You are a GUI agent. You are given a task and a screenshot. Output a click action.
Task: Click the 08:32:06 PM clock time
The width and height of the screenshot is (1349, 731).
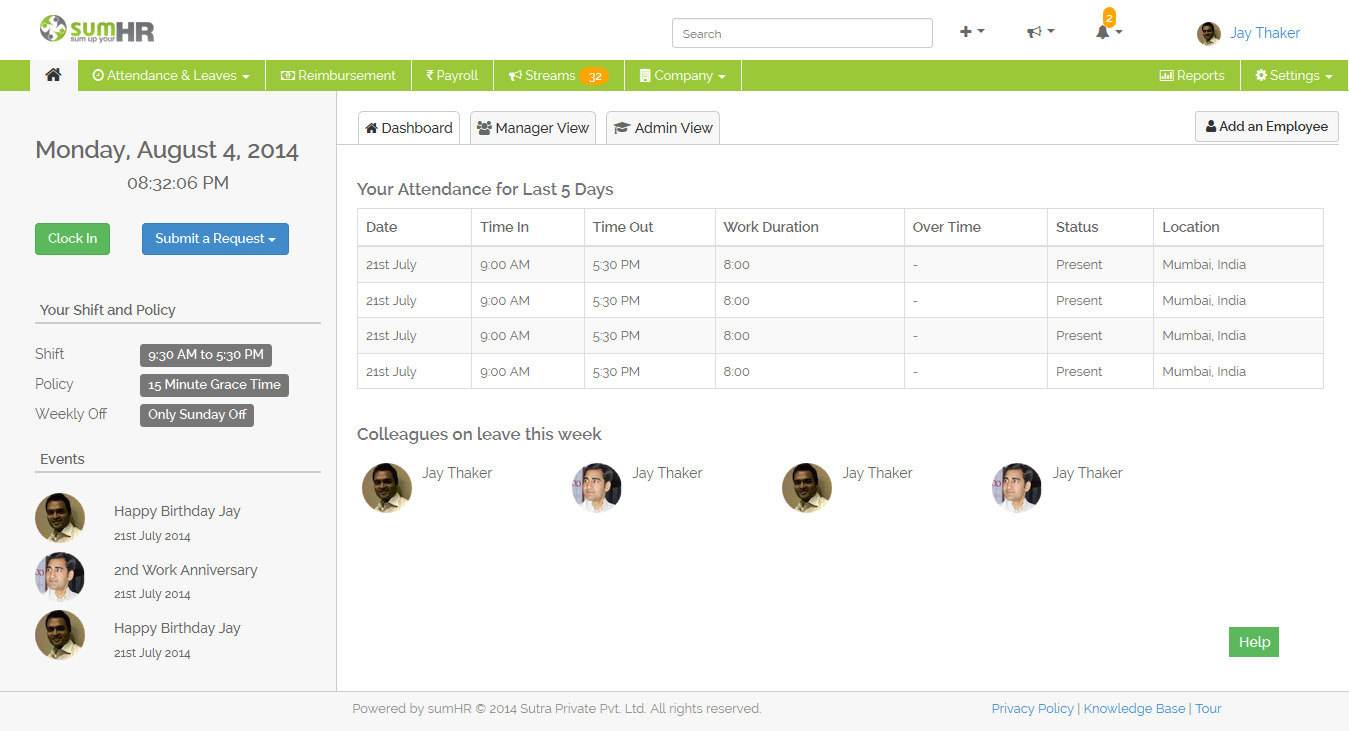click(x=178, y=183)
